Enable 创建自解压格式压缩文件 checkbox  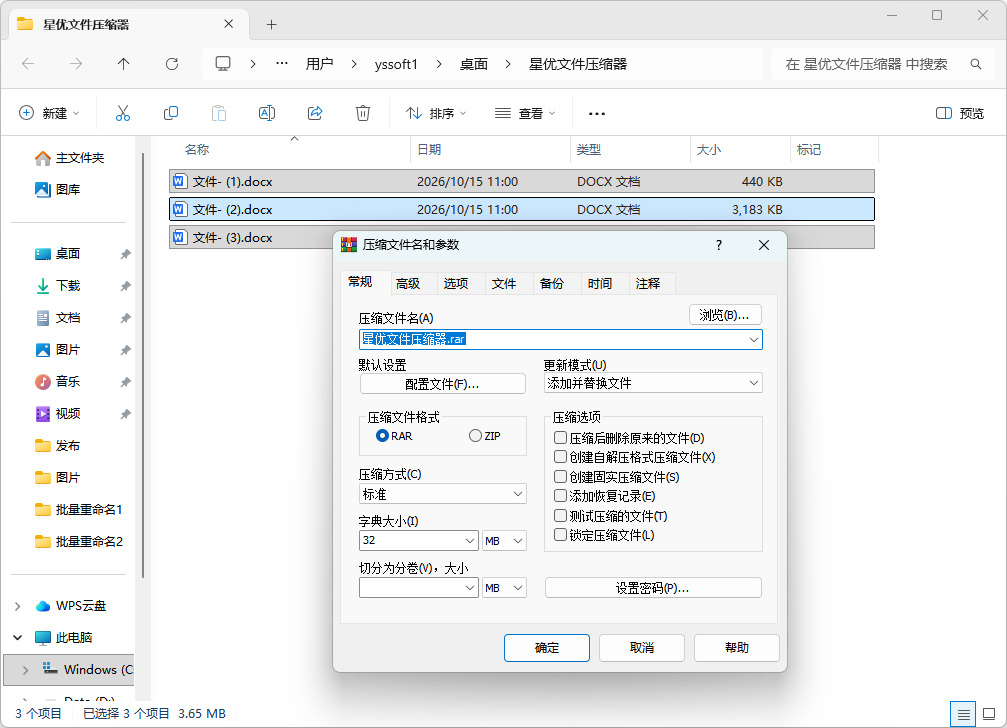coord(560,457)
